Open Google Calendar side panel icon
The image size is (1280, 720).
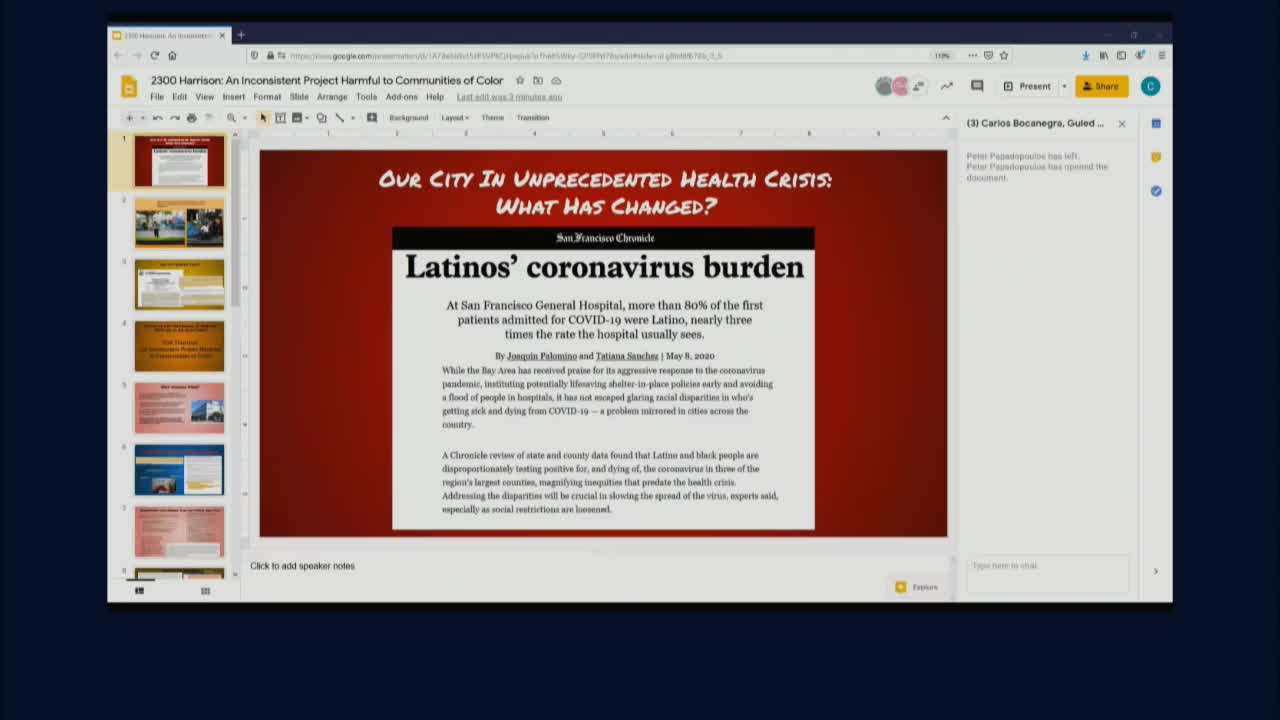click(1156, 124)
